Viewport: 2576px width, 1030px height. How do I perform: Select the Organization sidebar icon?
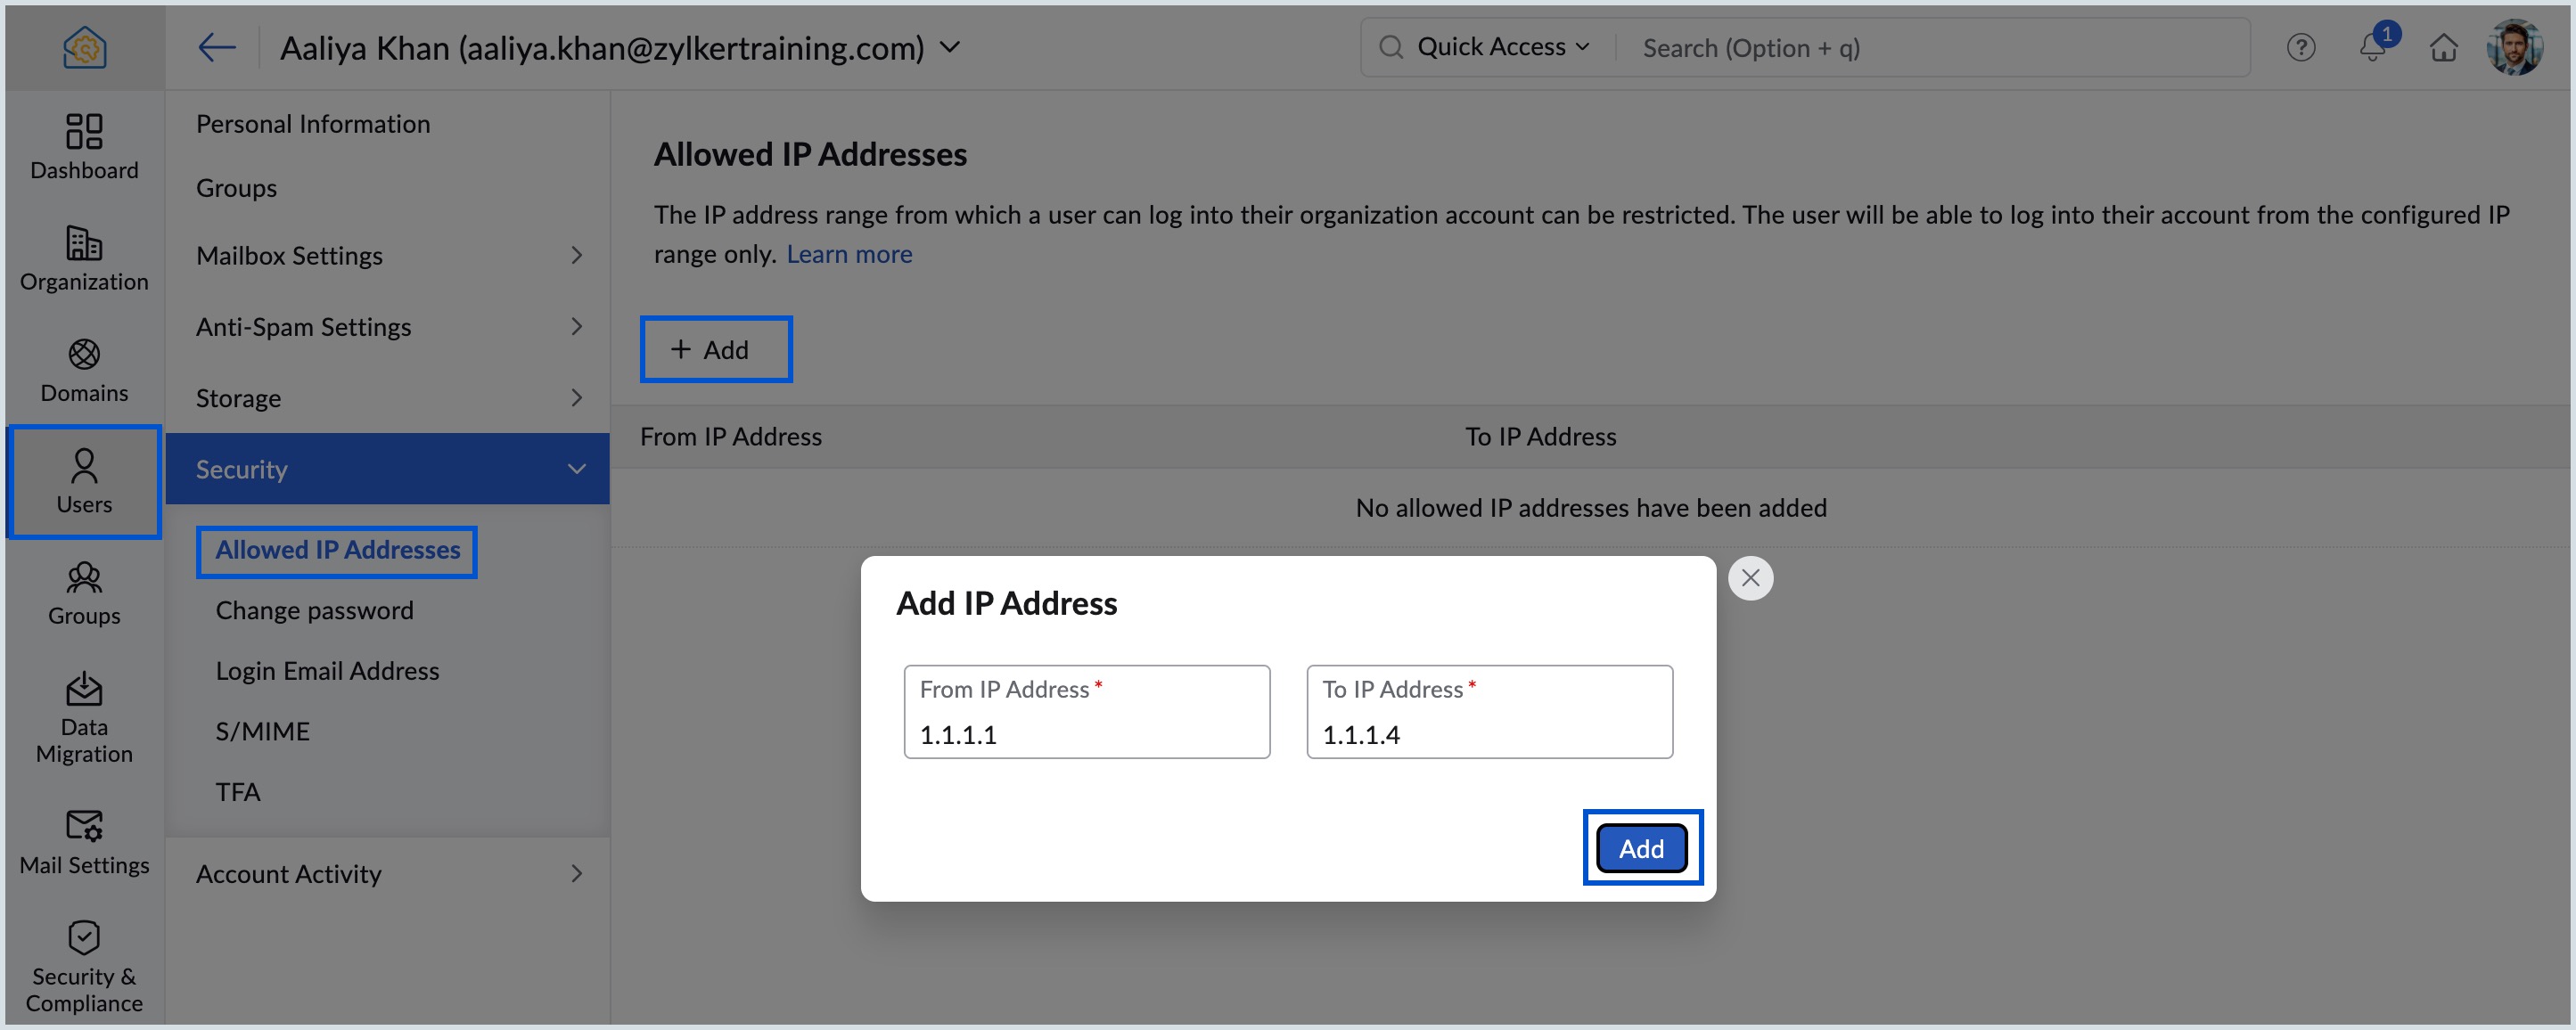pos(83,259)
